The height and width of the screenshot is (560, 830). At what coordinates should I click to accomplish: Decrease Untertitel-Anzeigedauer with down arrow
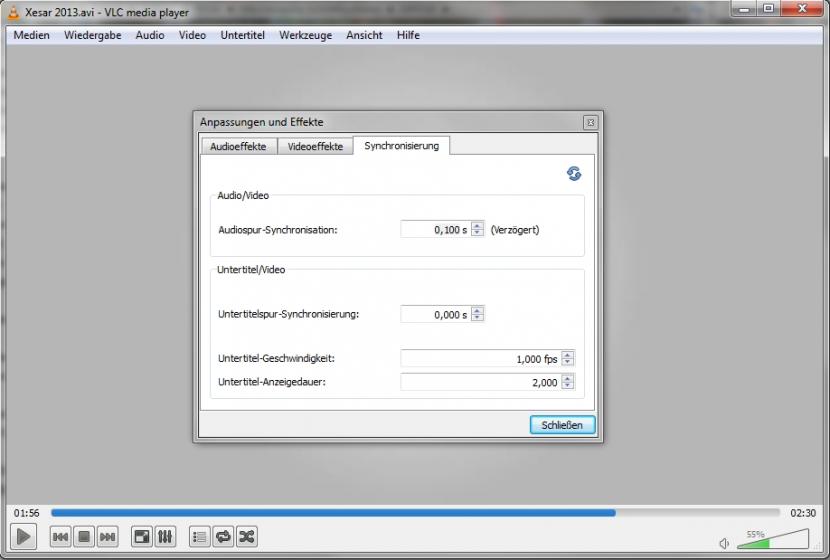point(567,385)
